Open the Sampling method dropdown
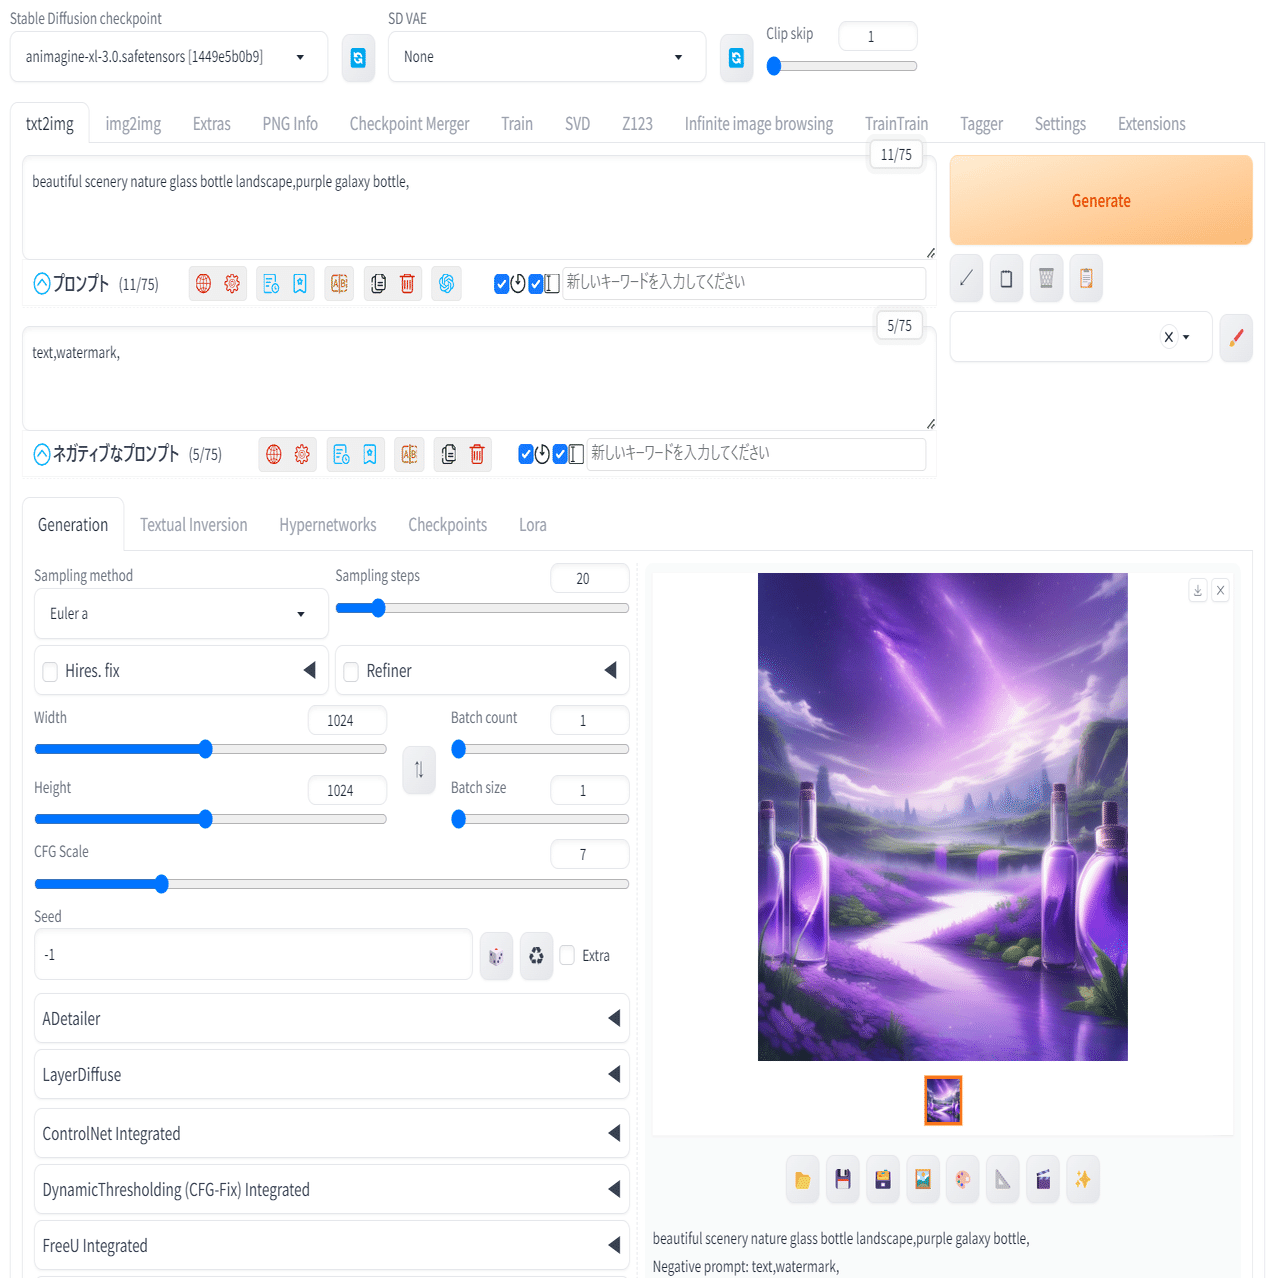 [181, 614]
